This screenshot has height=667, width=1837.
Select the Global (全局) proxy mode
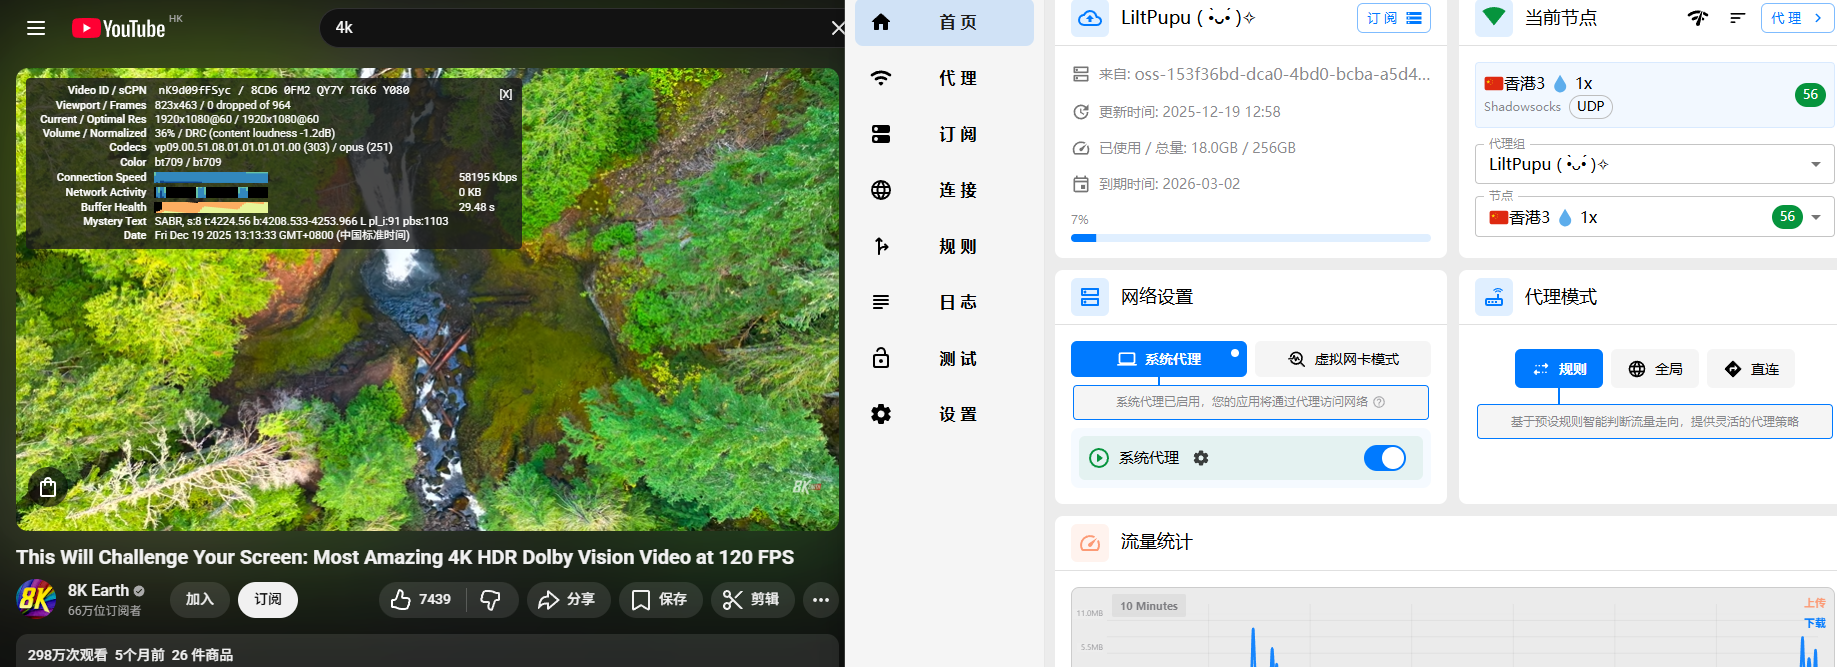pyautogui.click(x=1655, y=369)
